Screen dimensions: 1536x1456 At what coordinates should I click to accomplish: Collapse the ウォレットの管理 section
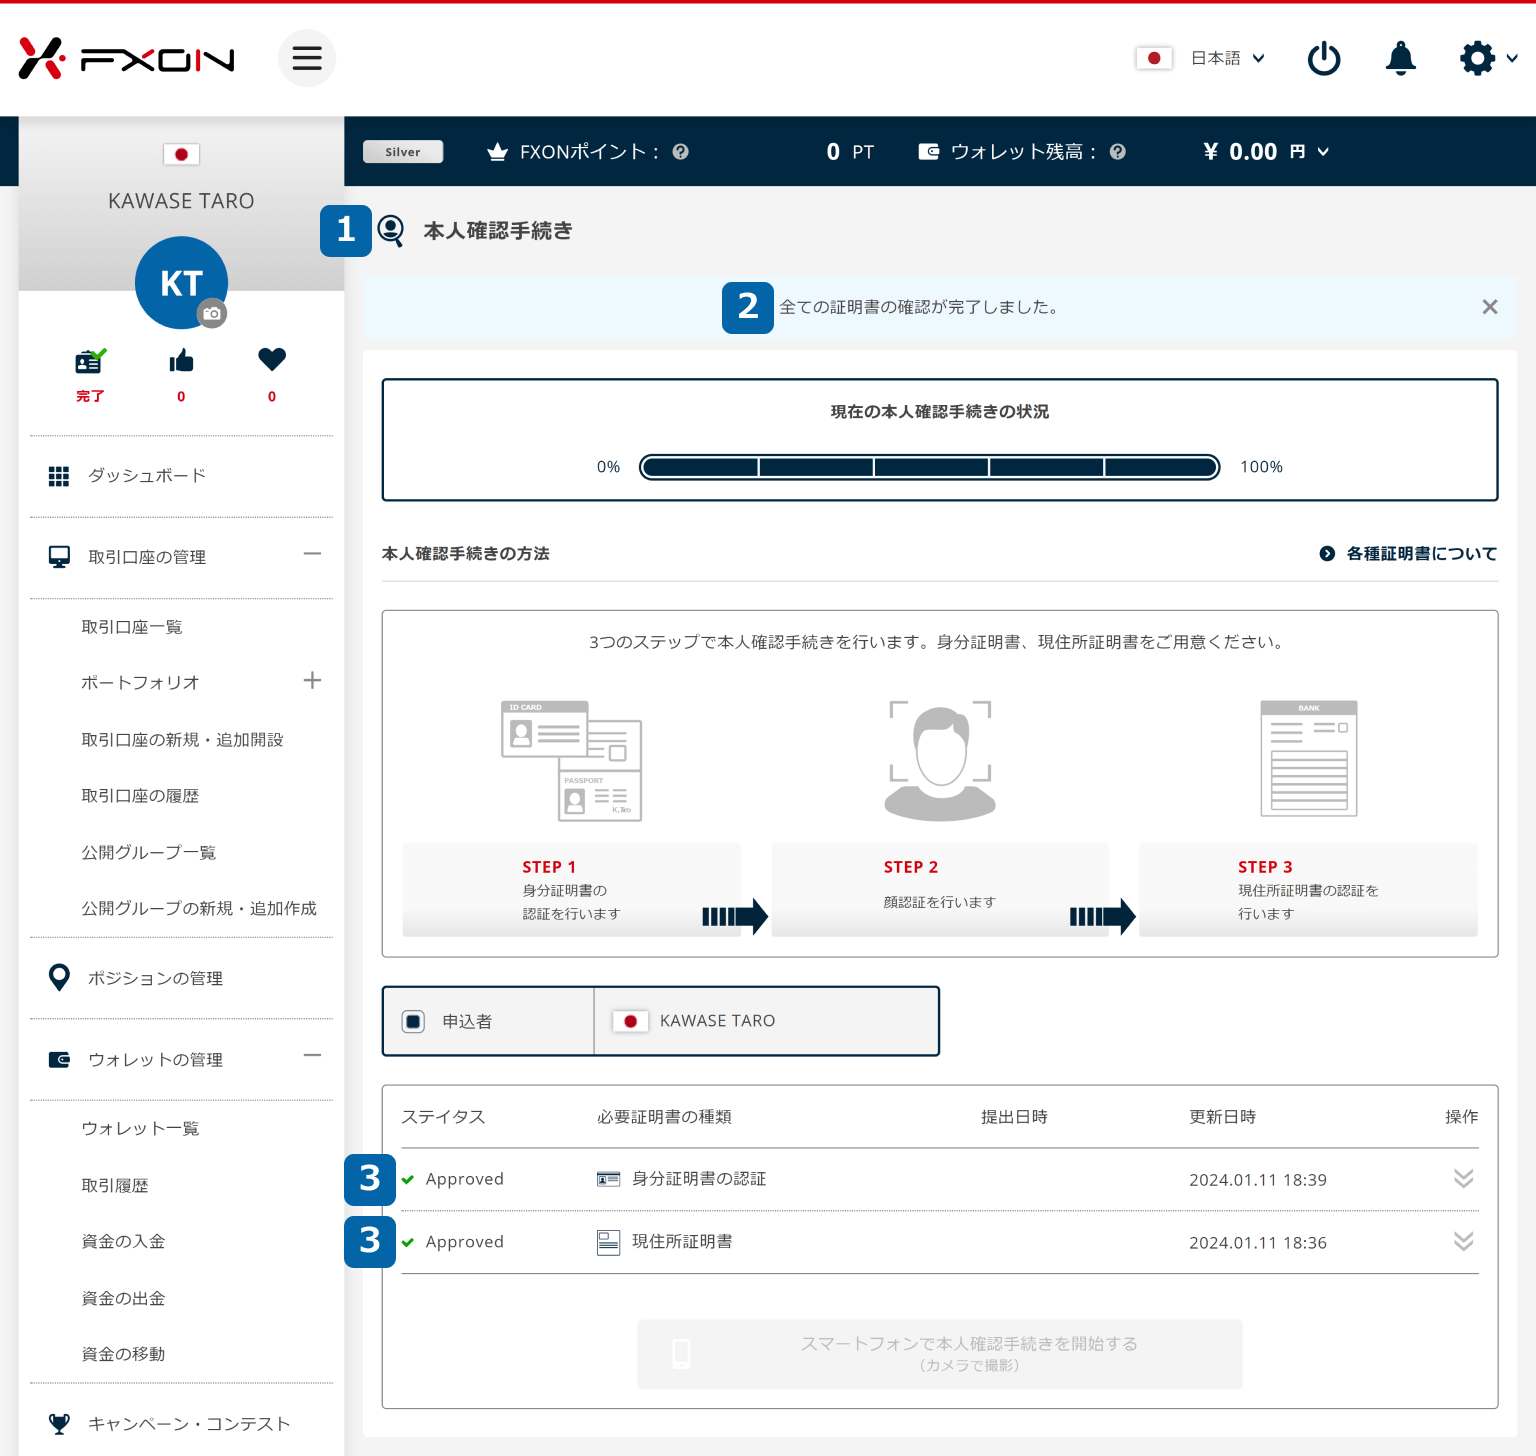312,1056
